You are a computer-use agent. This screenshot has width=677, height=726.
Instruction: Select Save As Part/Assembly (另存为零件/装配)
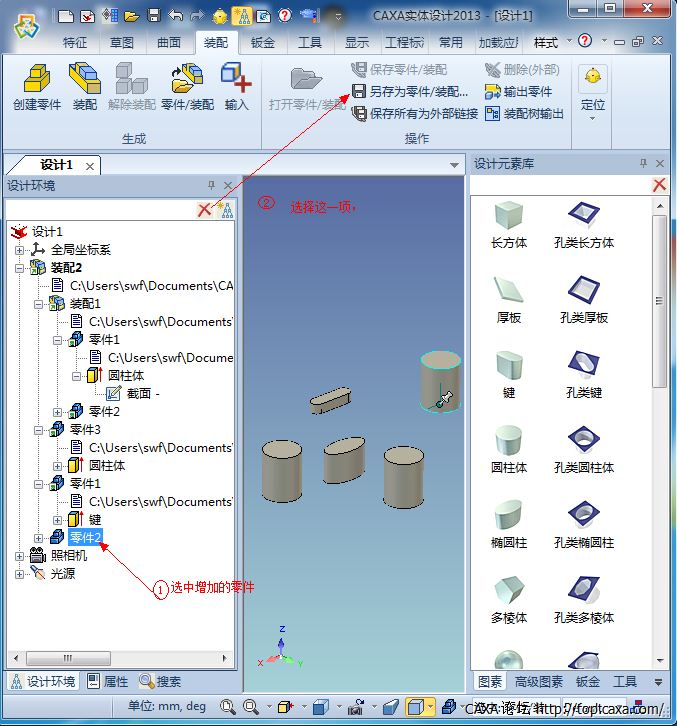point(410,91)
